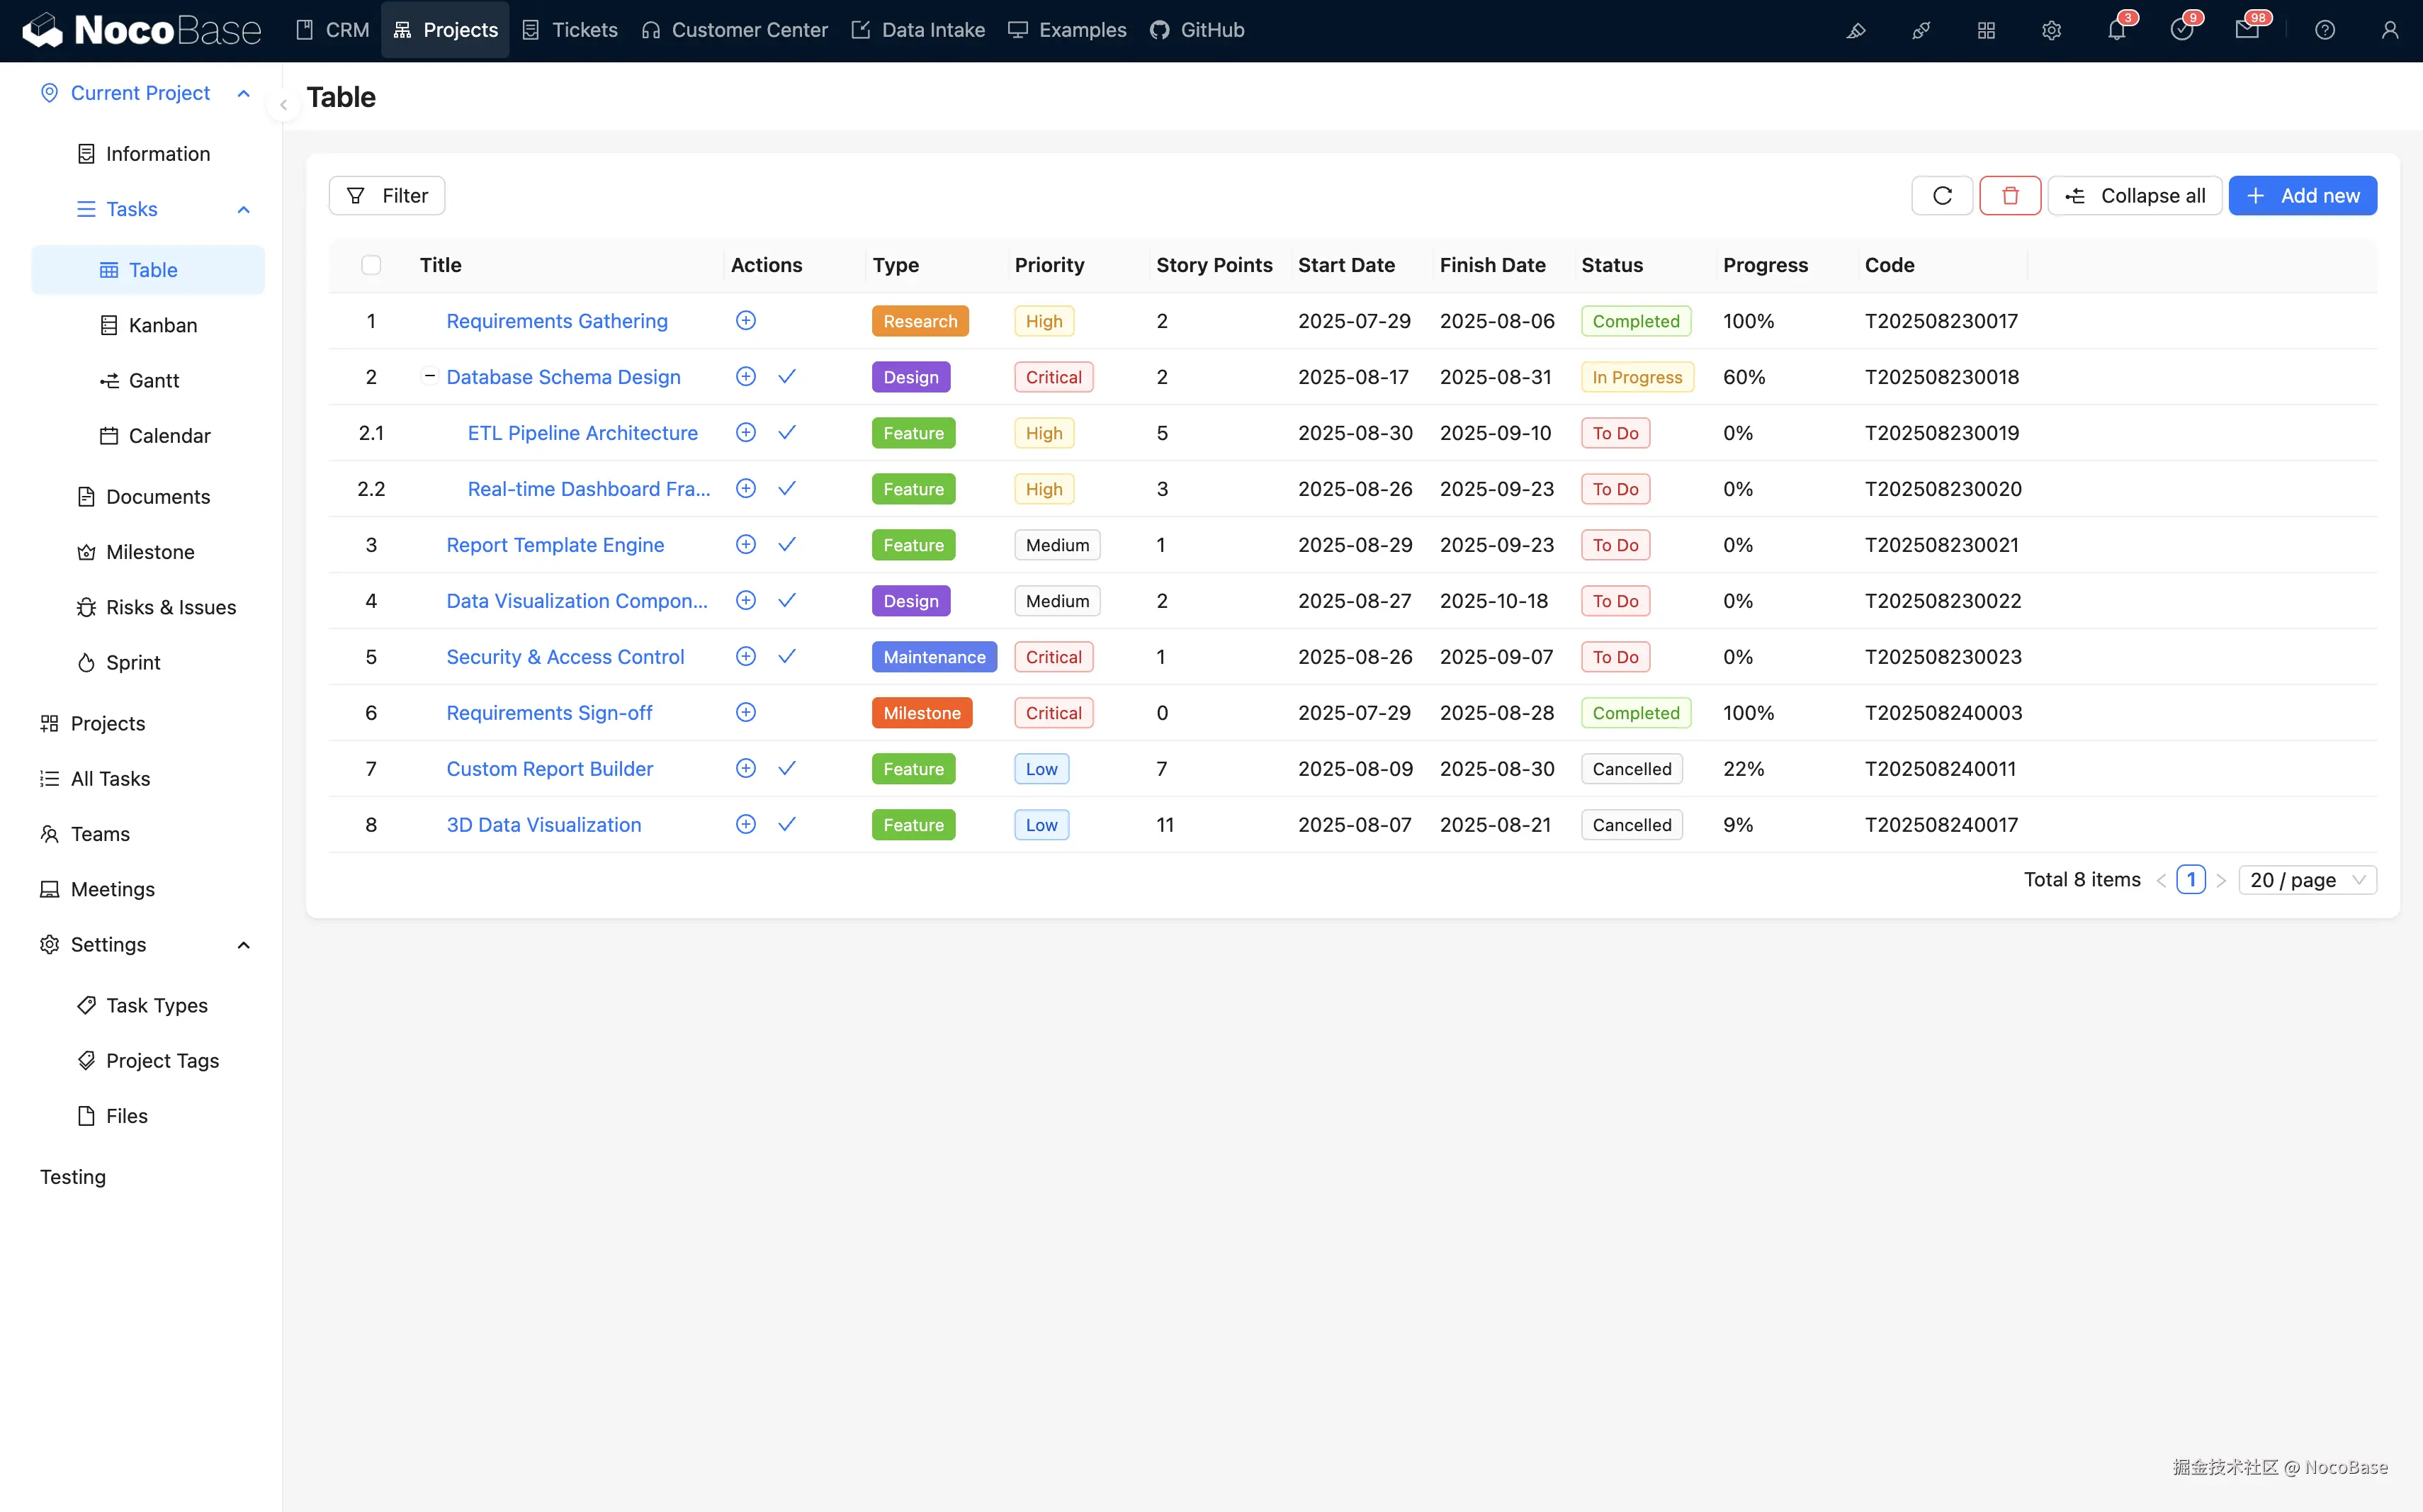Open the Security & Access Control link
2423x1512 pixels.
[565, 657]
